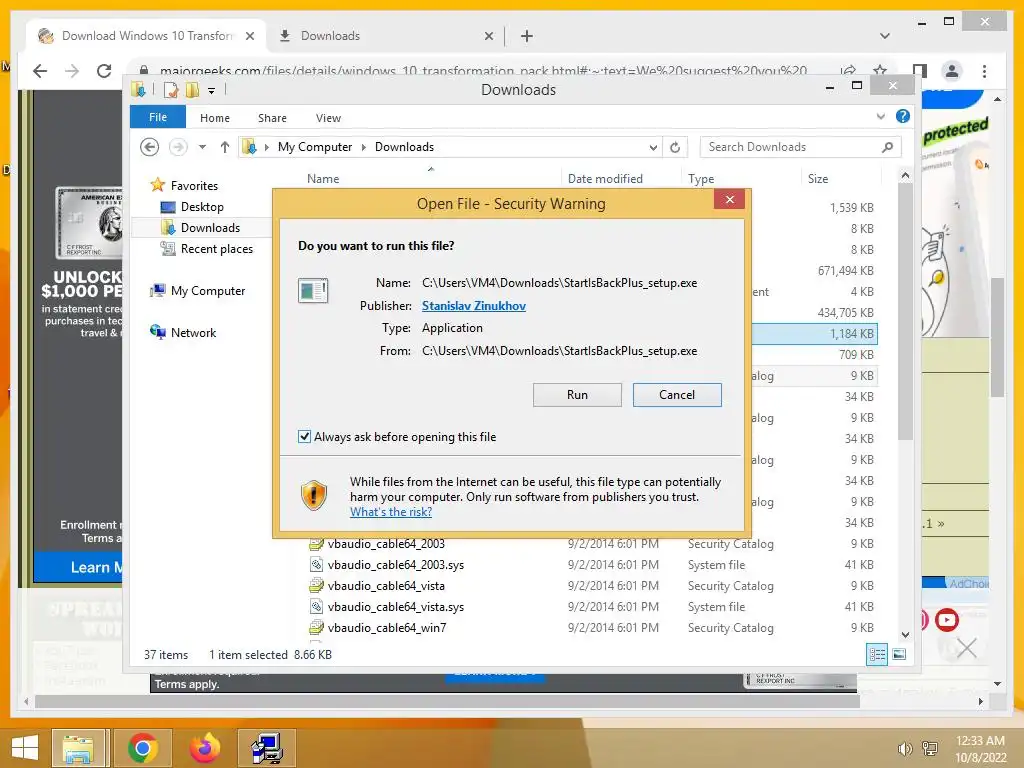1024x768 pixels.
Task: Switch to details view layout icon
Action: (x=876, y=654)
